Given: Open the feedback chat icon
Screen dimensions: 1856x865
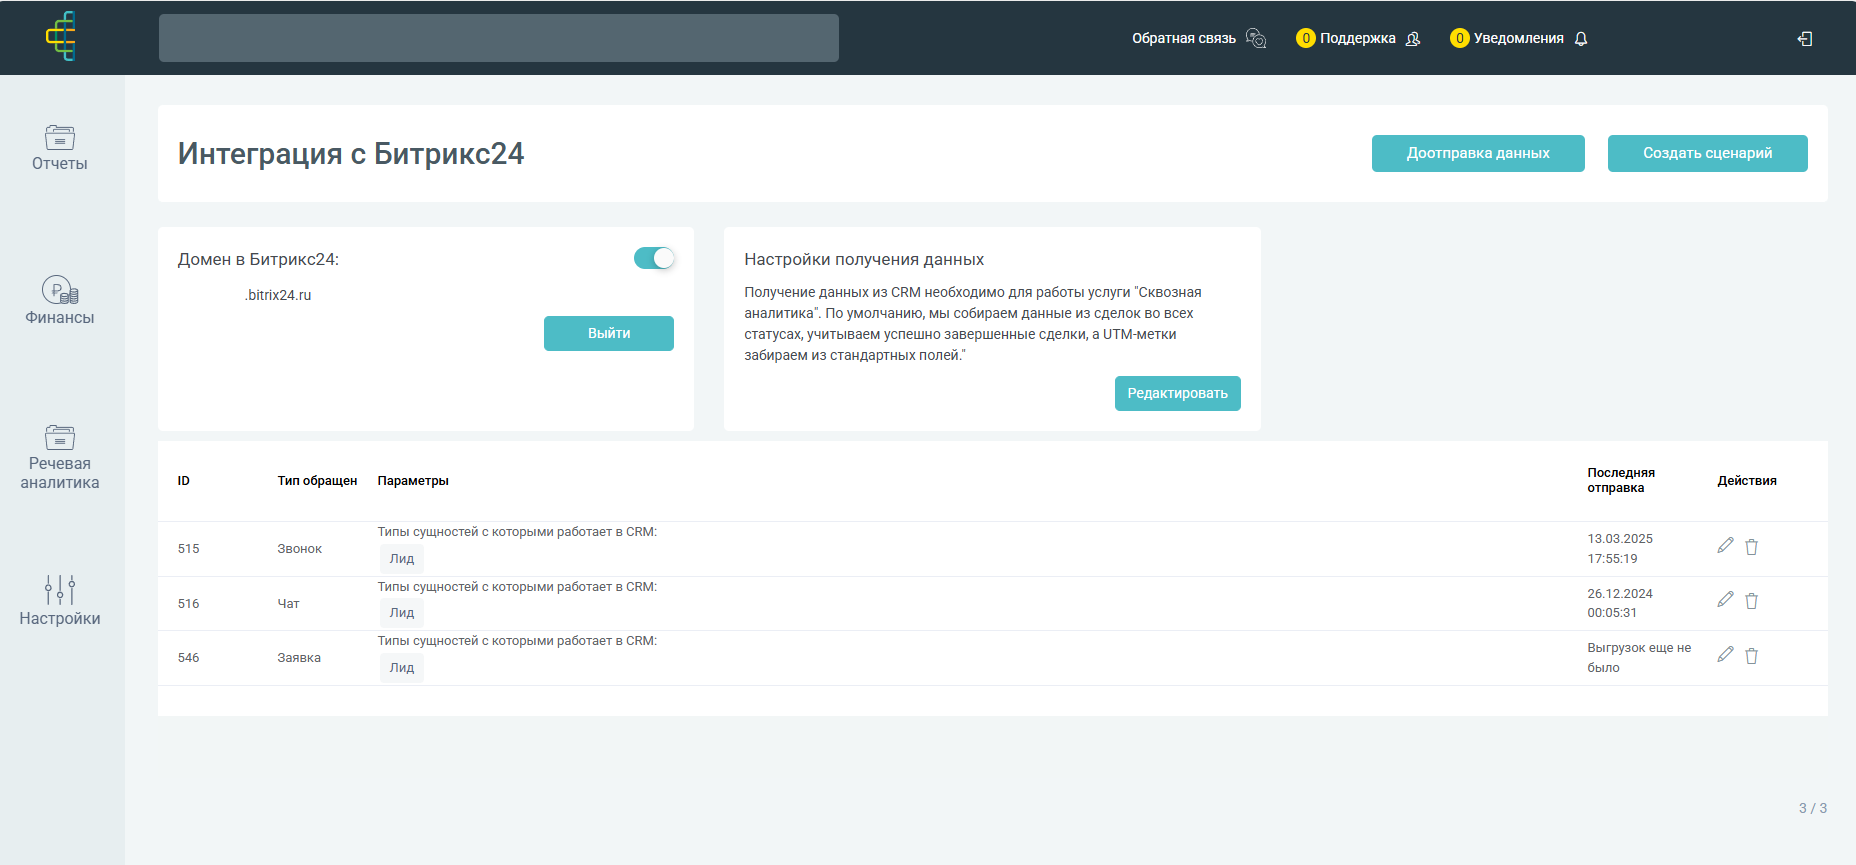Looking at the screenshot, I should click(1256, 39).
